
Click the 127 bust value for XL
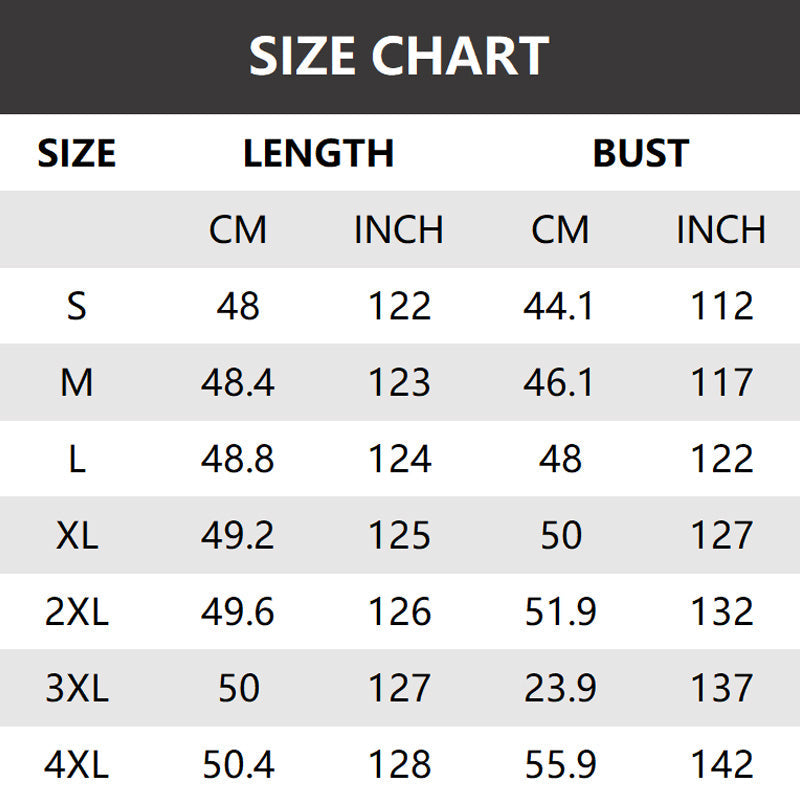click(x=721, y=535)
